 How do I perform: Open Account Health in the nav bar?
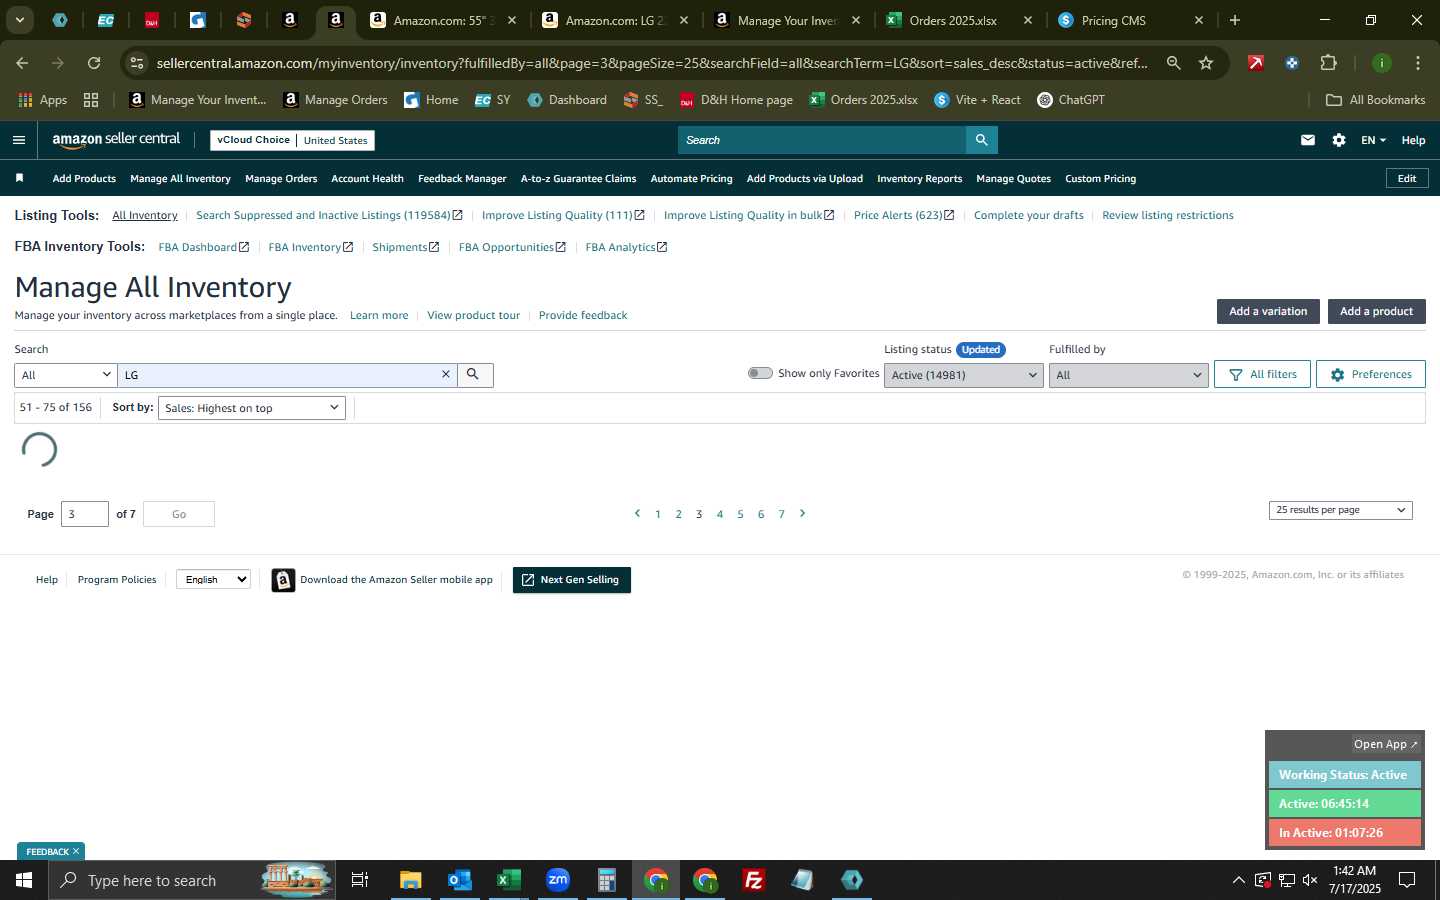[367, 178]
